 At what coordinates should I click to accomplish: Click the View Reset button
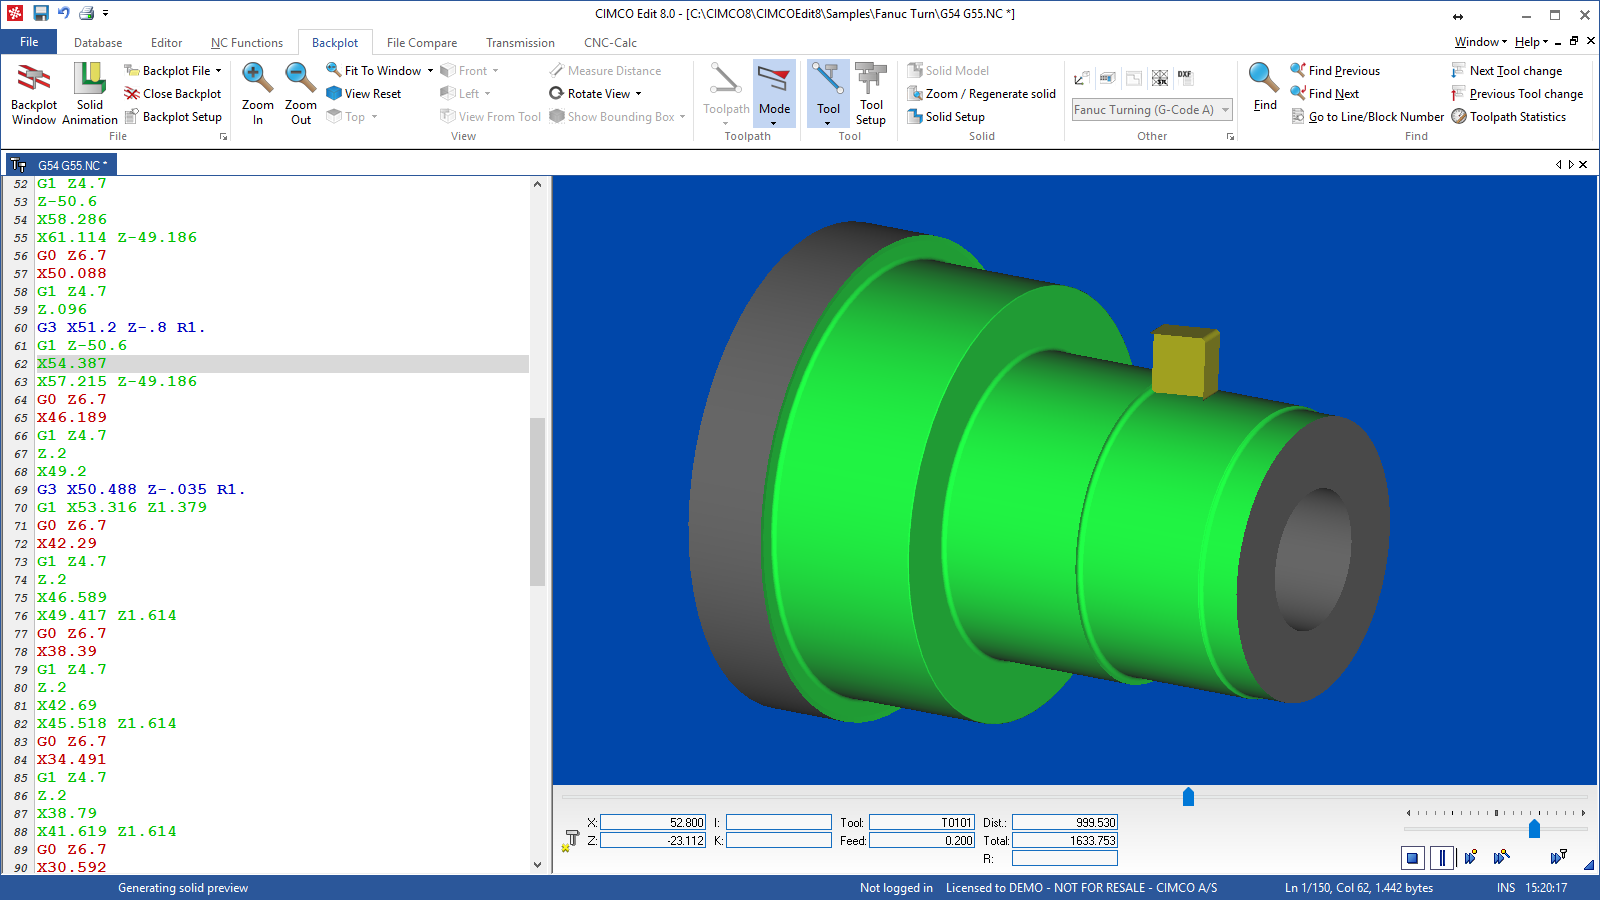click(x=372, y=94)
